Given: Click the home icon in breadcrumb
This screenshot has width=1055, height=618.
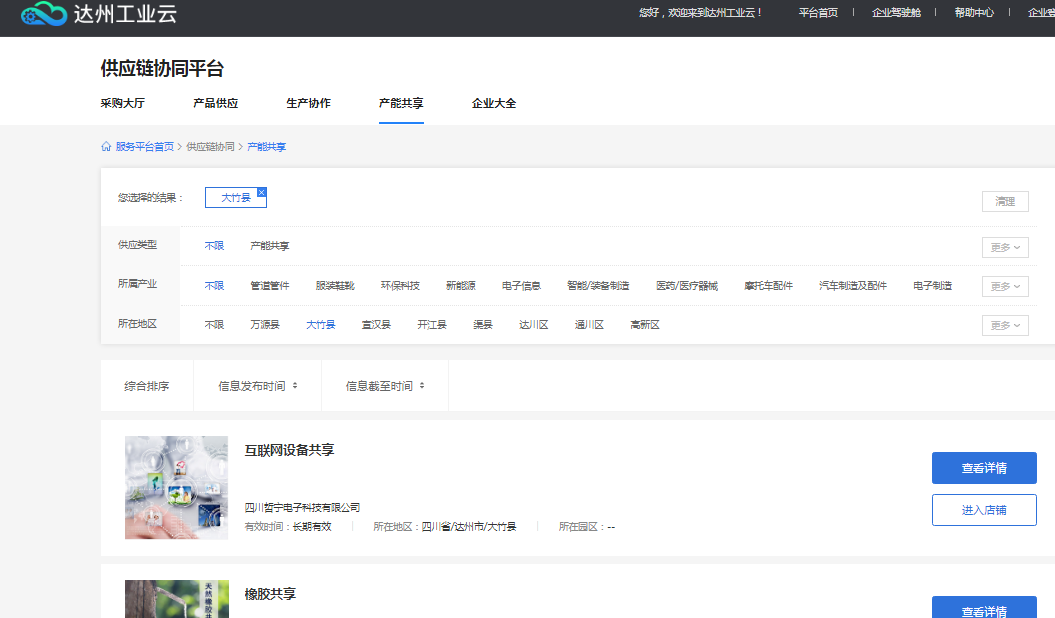Looking at the screenshot, I should (106, 147).
